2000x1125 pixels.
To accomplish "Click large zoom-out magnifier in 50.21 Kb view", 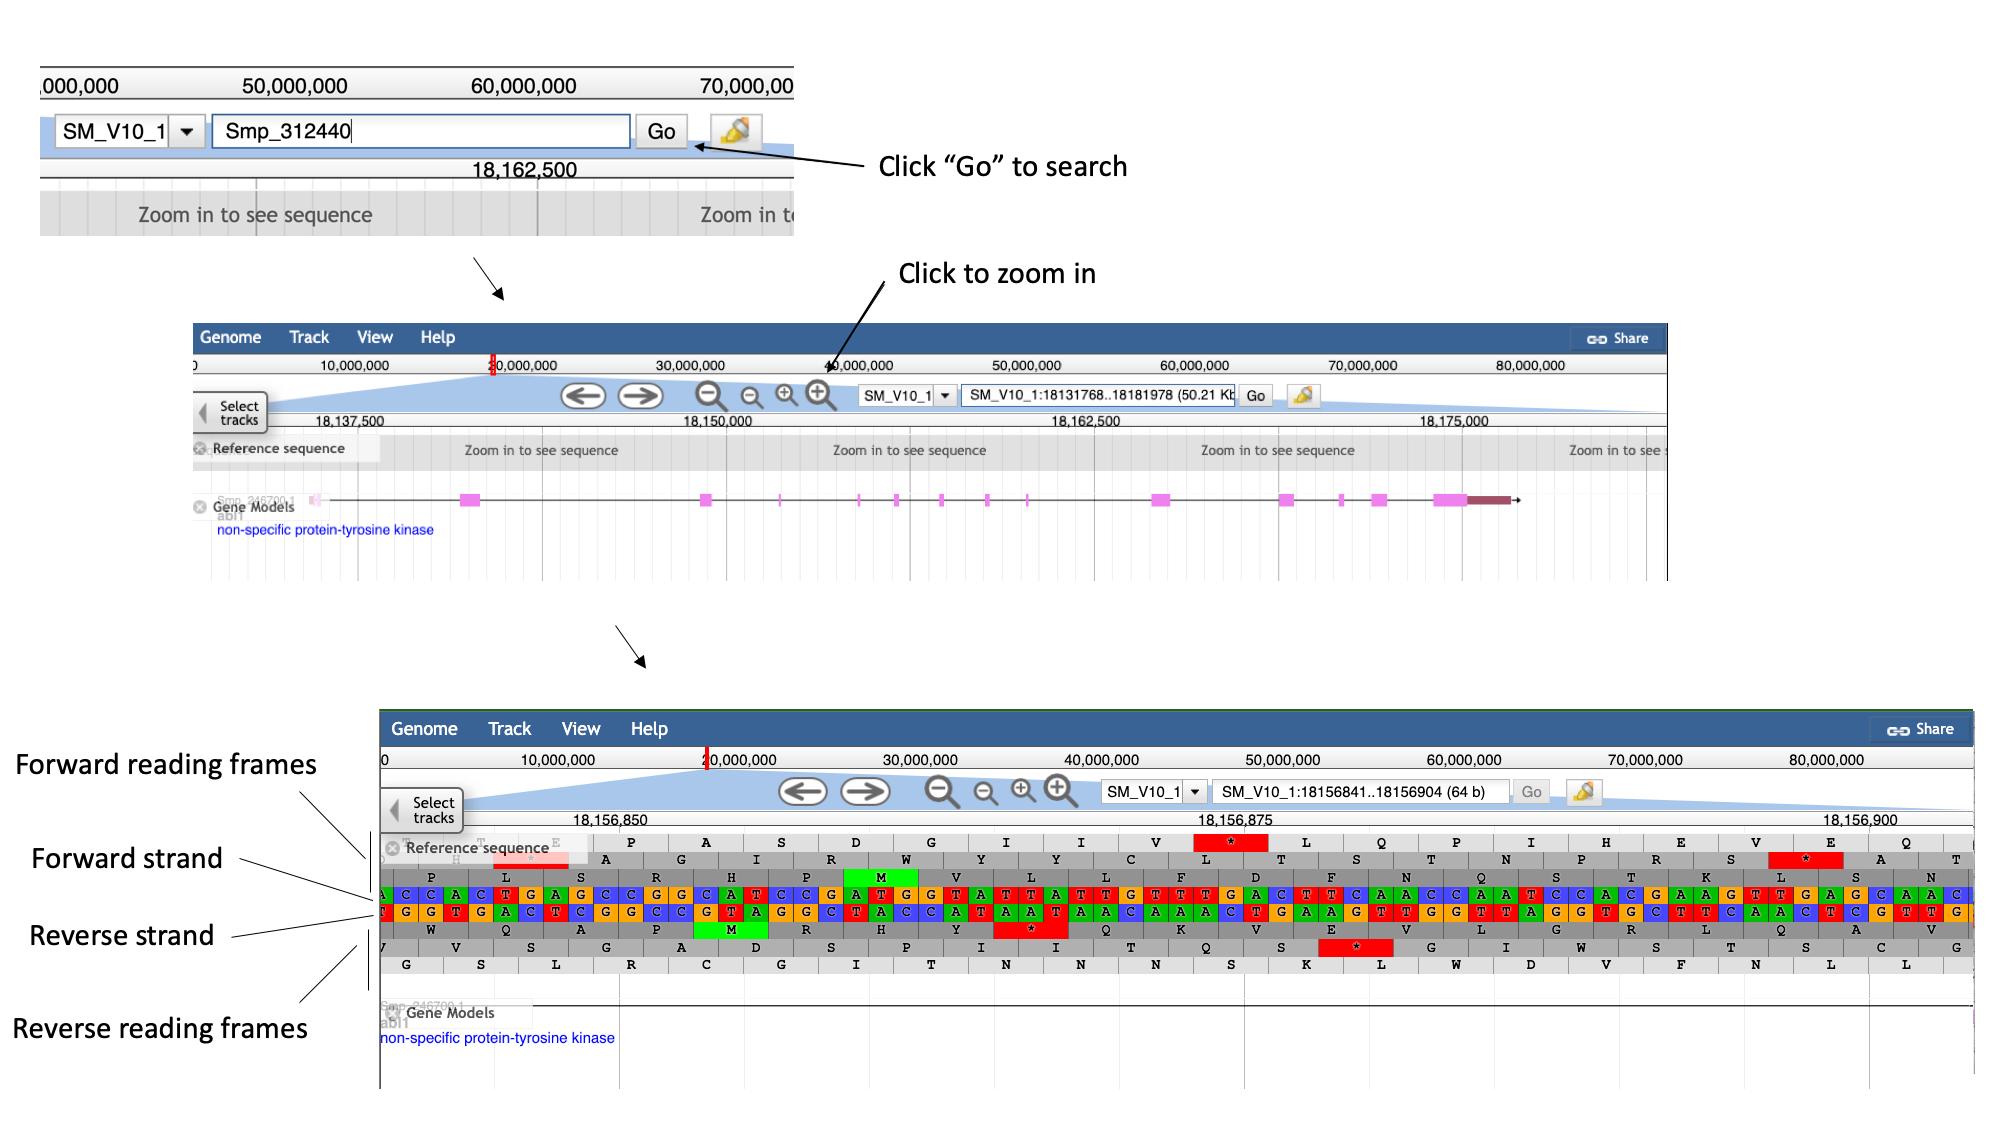I will tap(711, 396).
